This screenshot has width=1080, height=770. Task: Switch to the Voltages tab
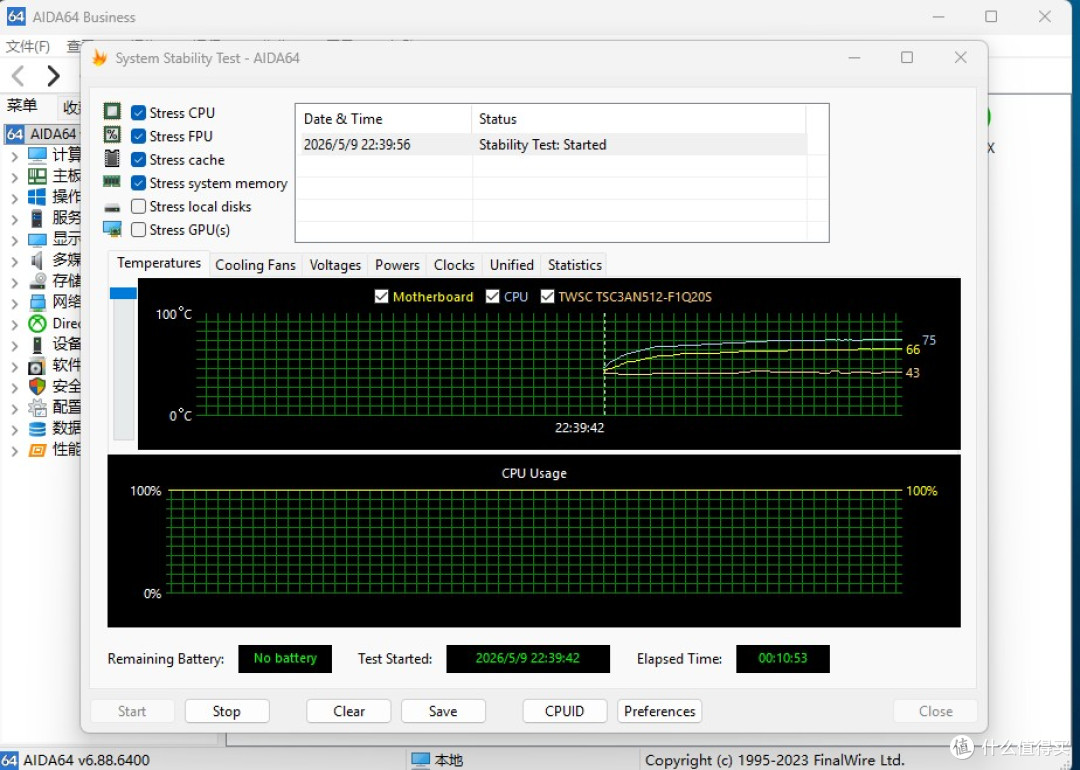coord(335,264)
